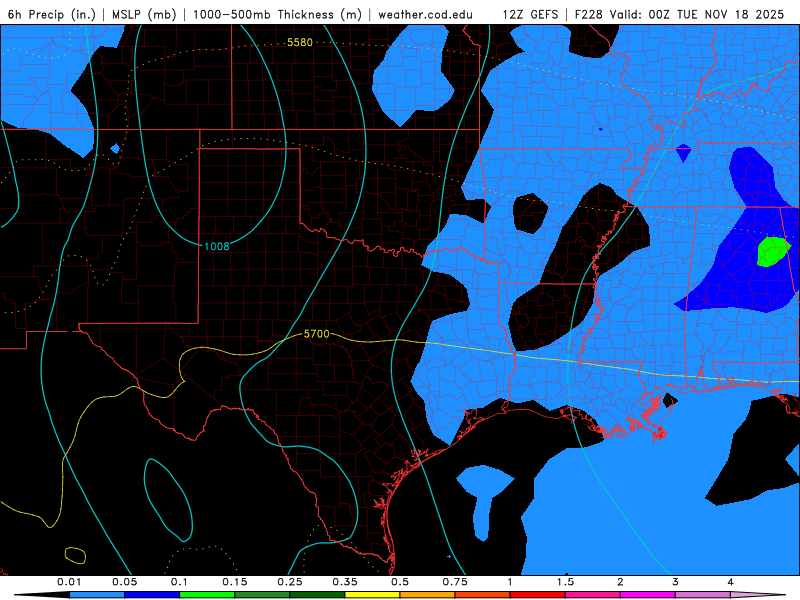
Task: Click the 1.5 legend value
Action: (565, 582)
